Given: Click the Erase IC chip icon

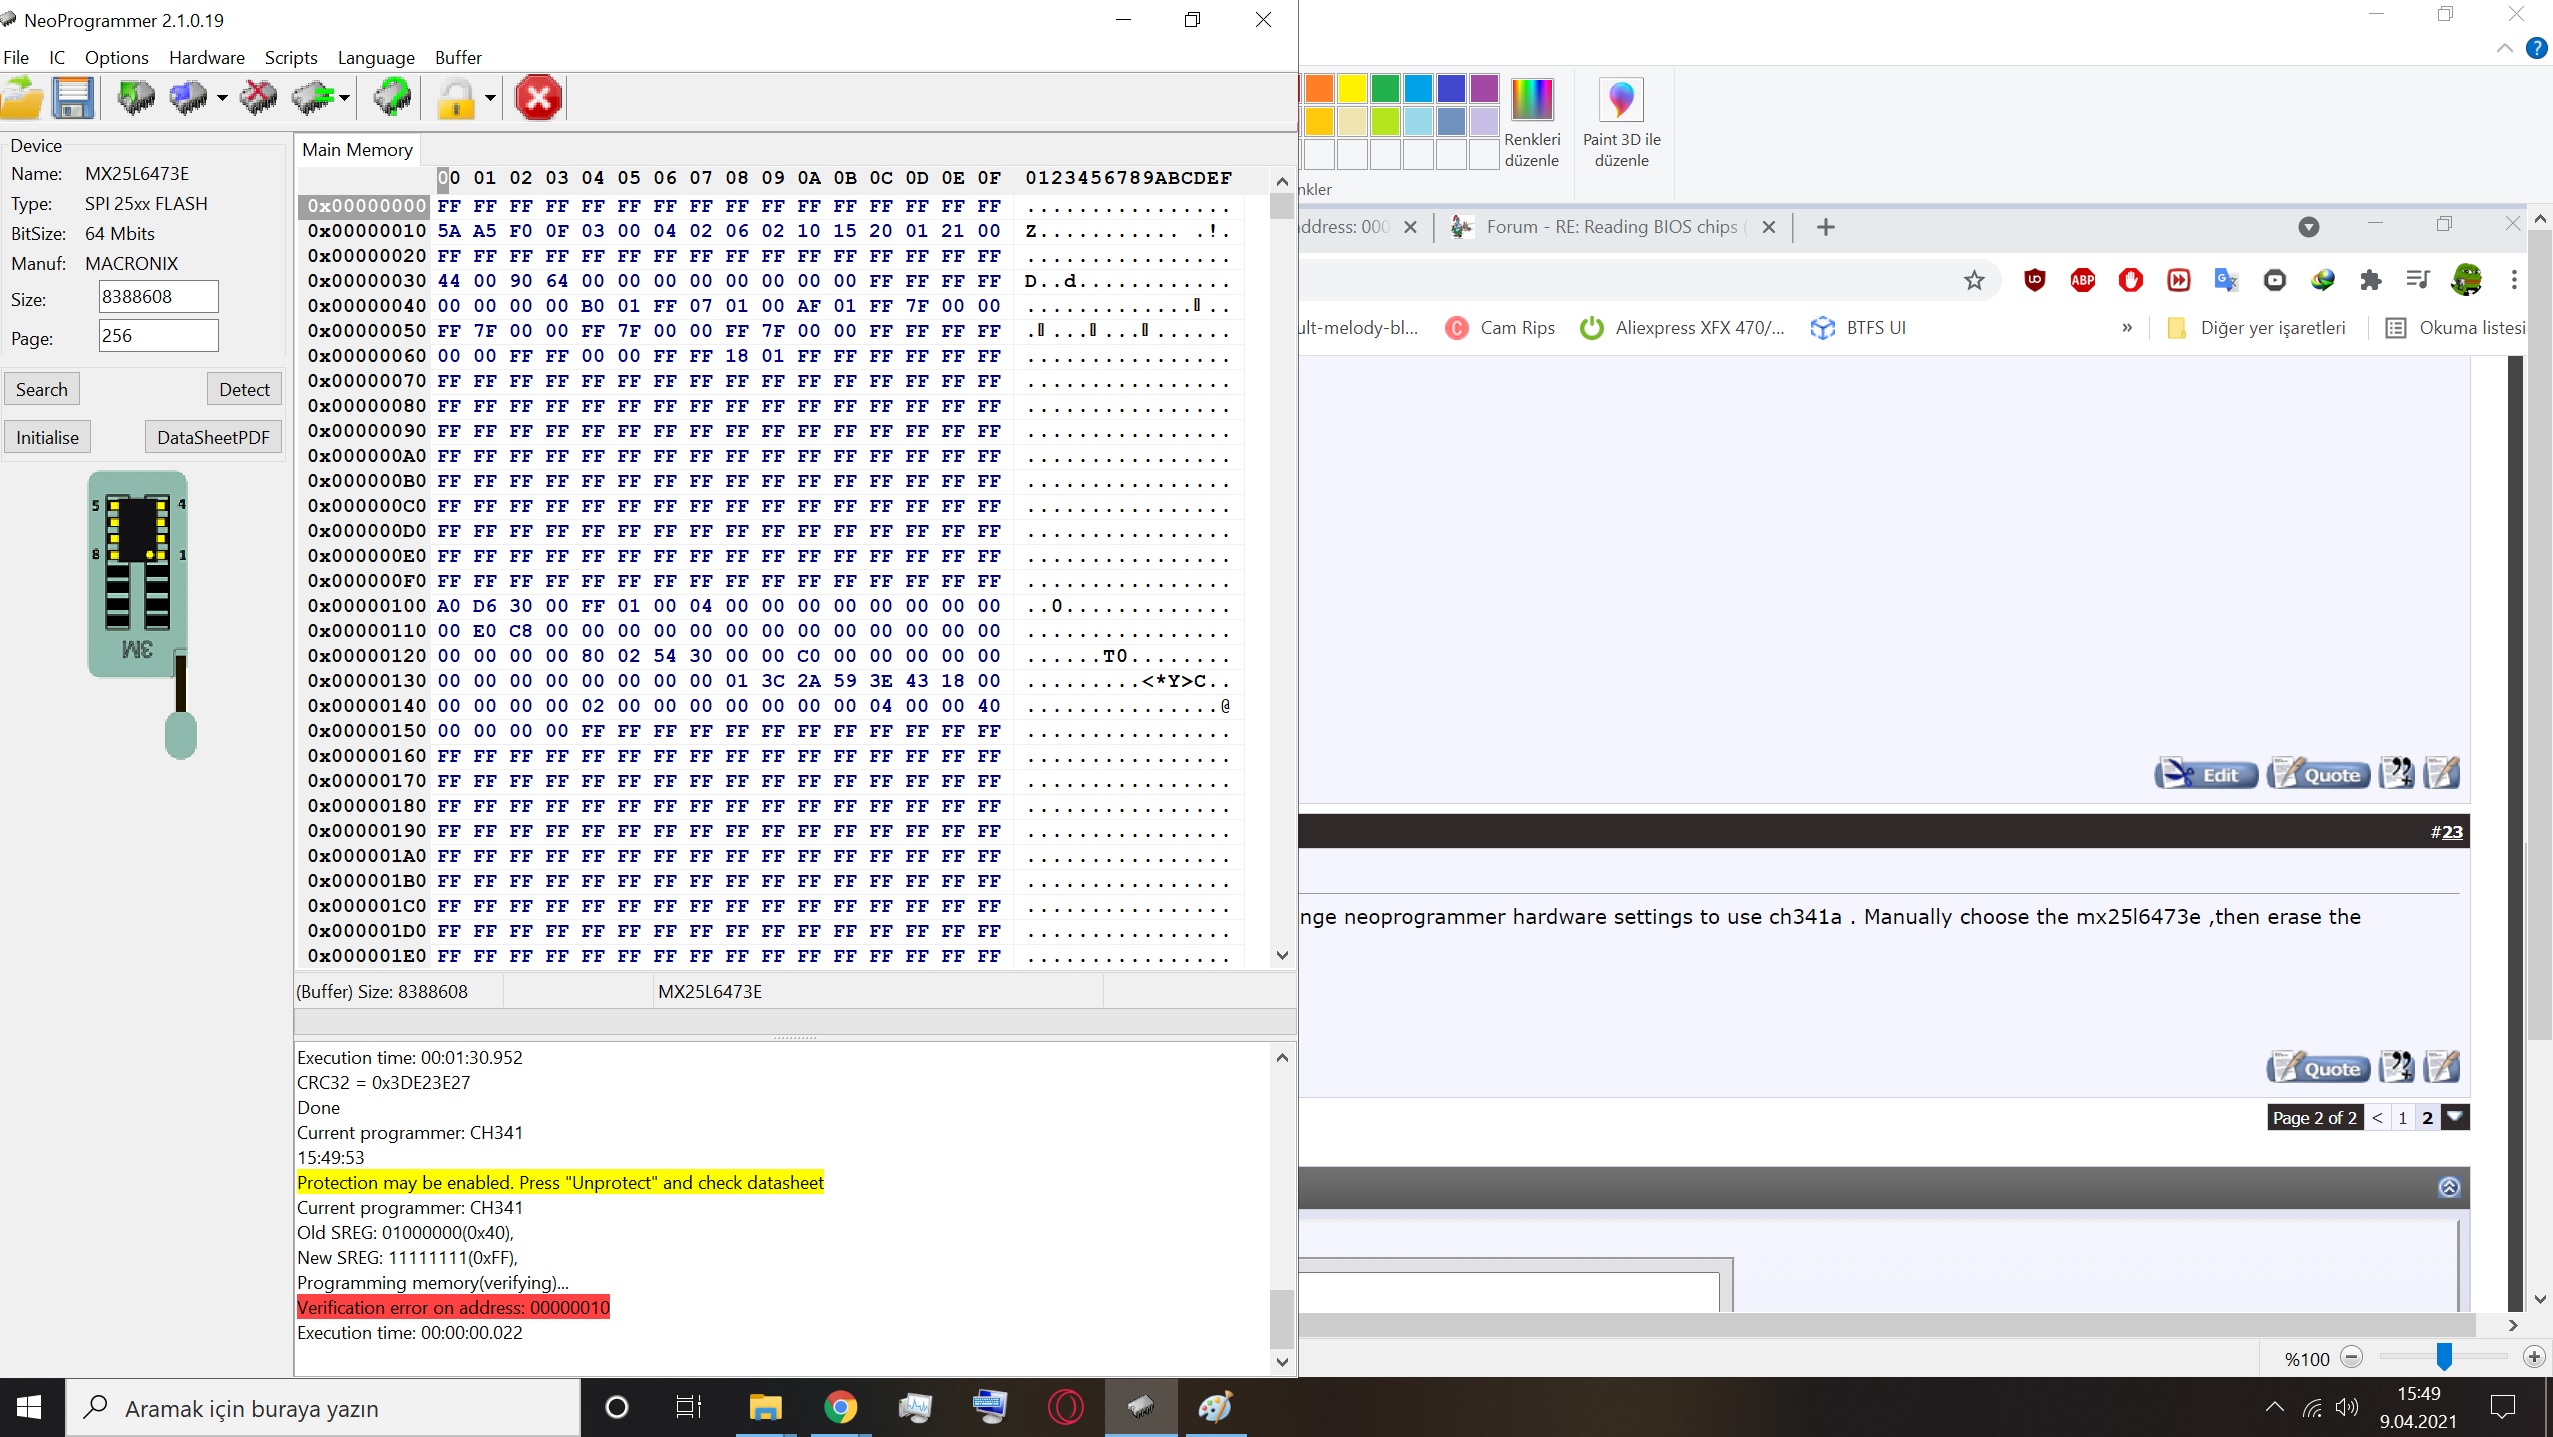Looking at the screenshot, I should click(259, 98).
